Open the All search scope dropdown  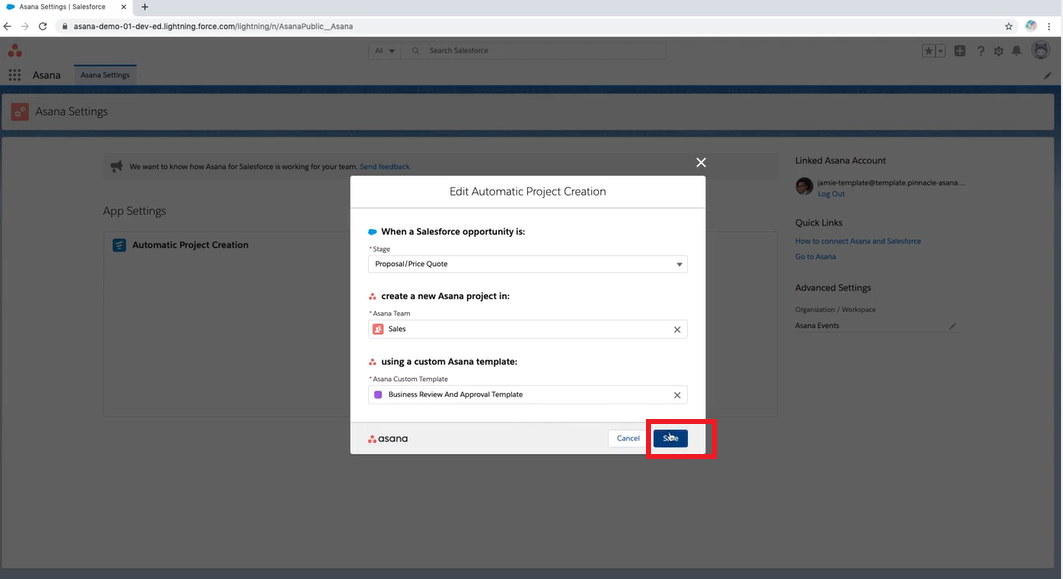click(384, 50)
